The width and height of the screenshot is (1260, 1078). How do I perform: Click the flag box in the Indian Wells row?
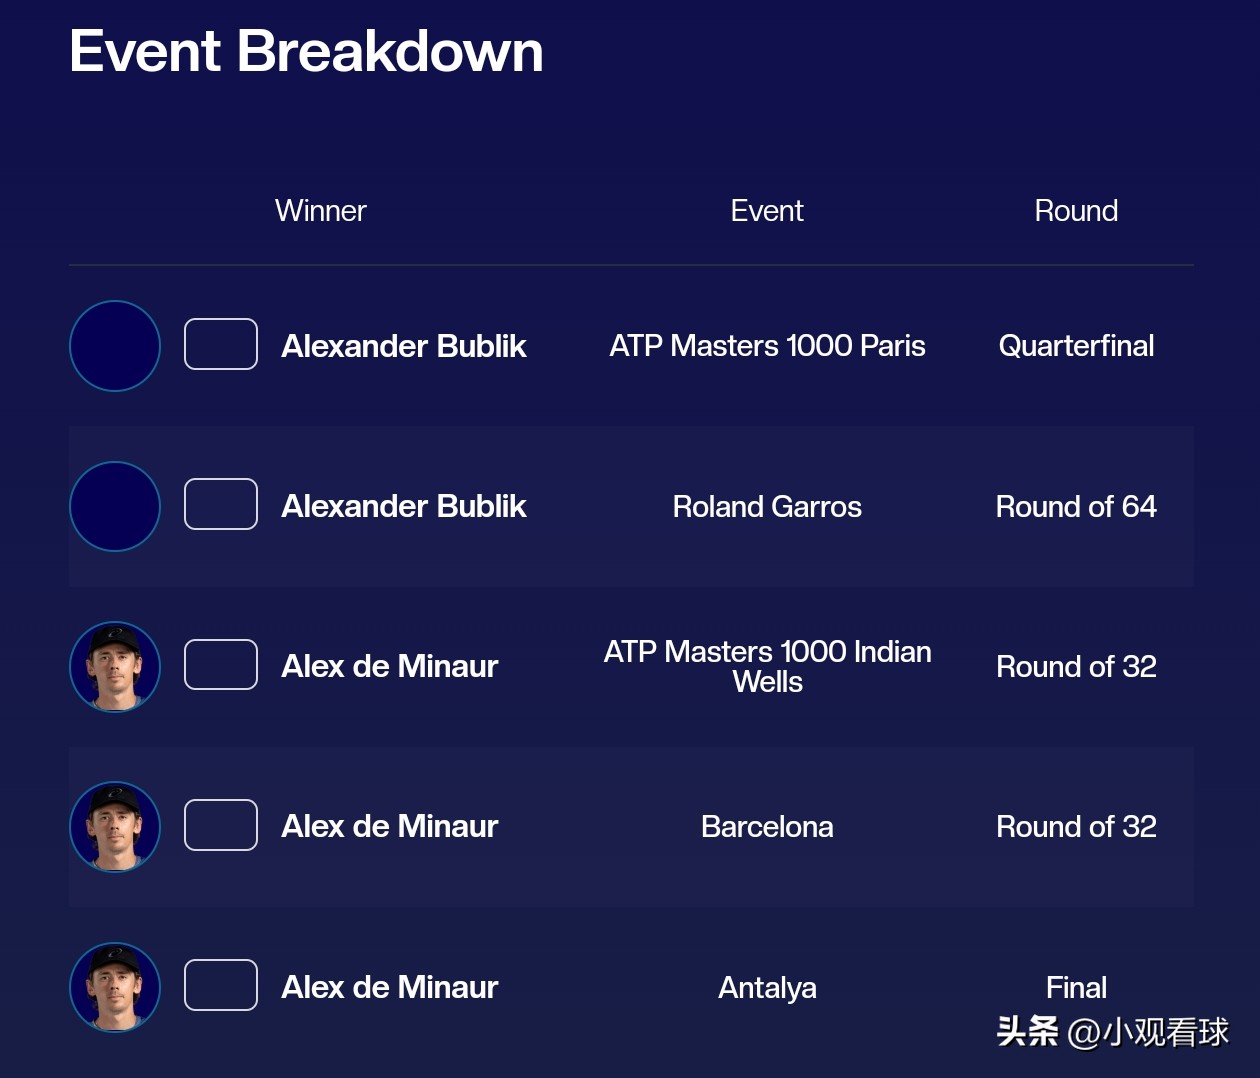pyautogui.click(x=221, y=664)
